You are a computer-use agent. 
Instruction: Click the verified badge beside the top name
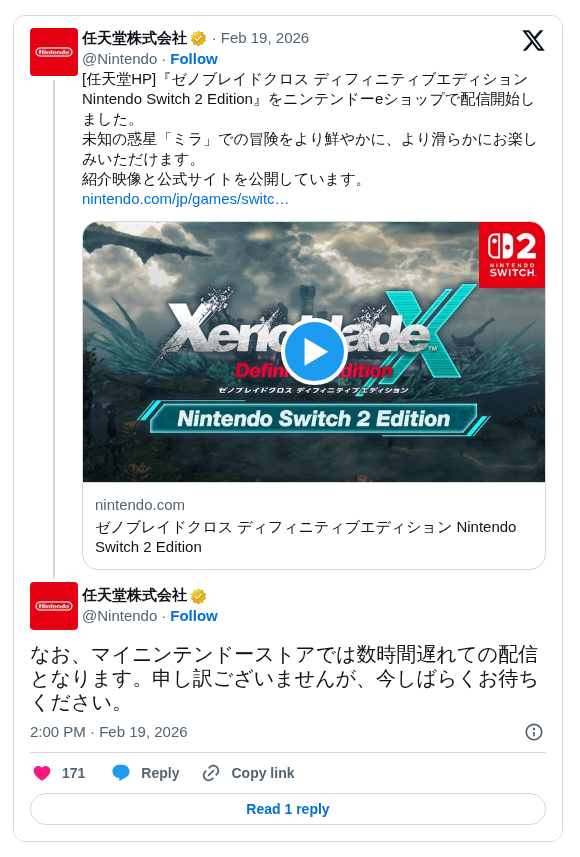click(x=198, y=38)
